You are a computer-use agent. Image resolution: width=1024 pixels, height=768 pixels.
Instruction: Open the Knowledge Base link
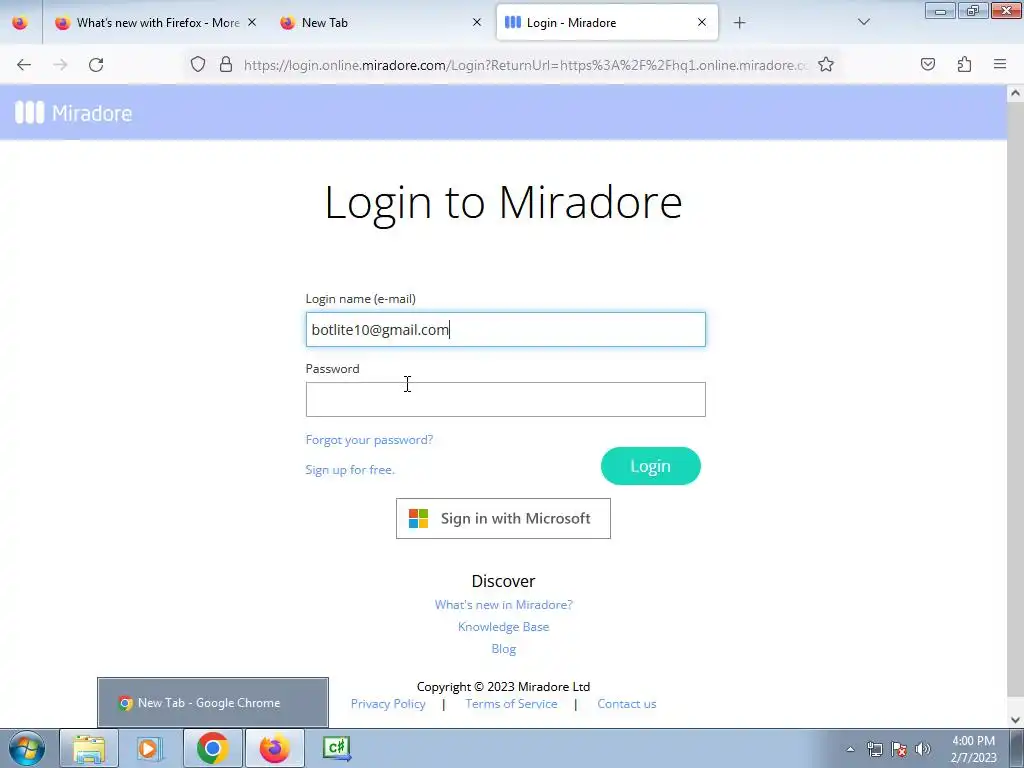pos(504,627)
